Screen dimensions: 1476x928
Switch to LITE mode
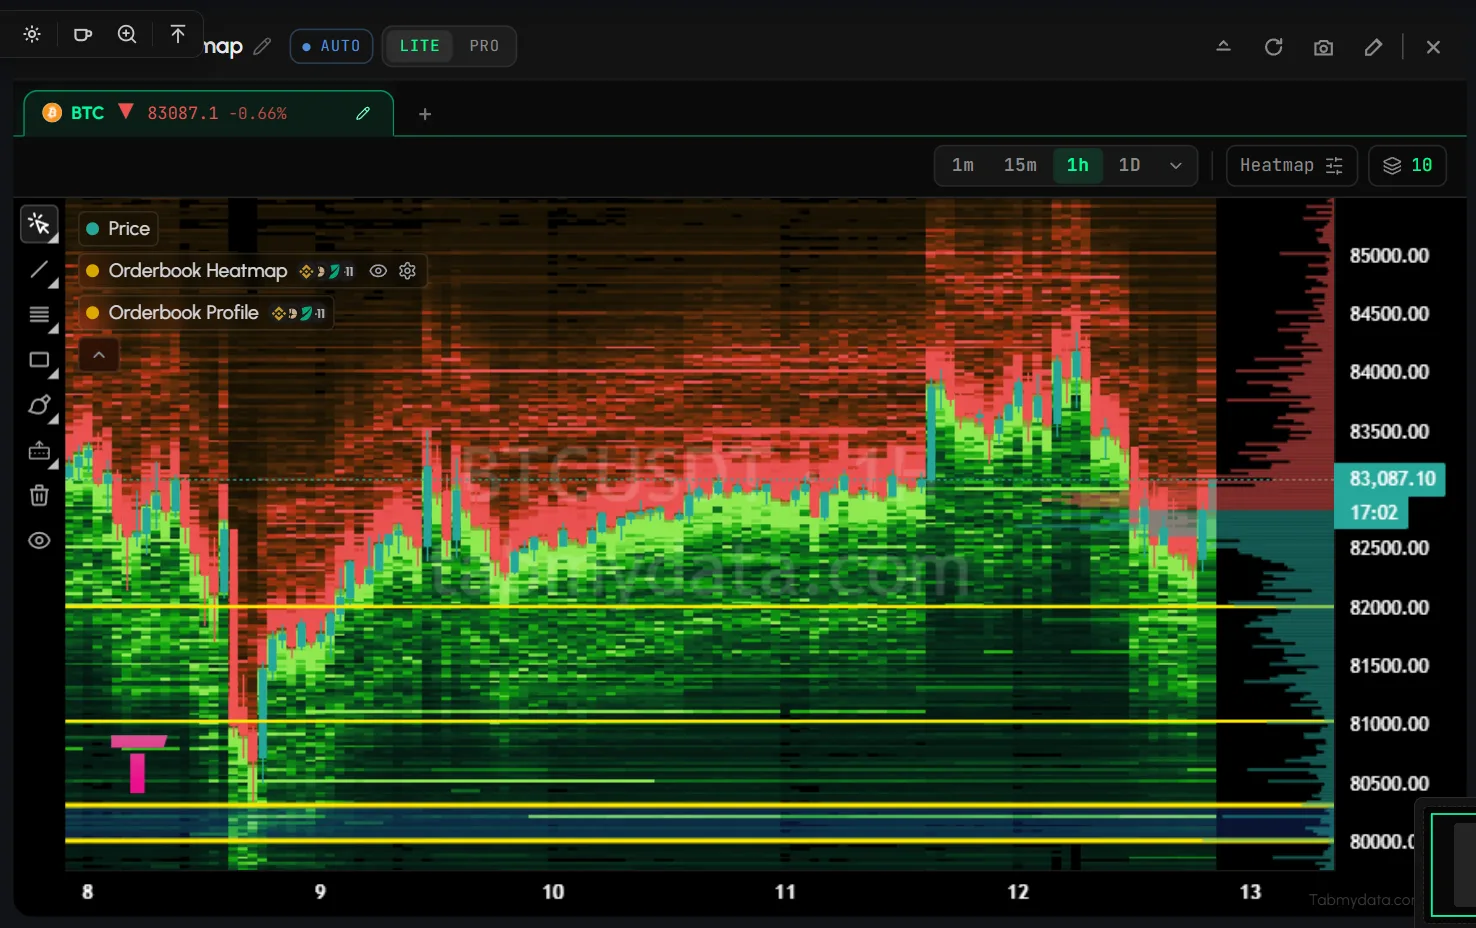[420, 46]
